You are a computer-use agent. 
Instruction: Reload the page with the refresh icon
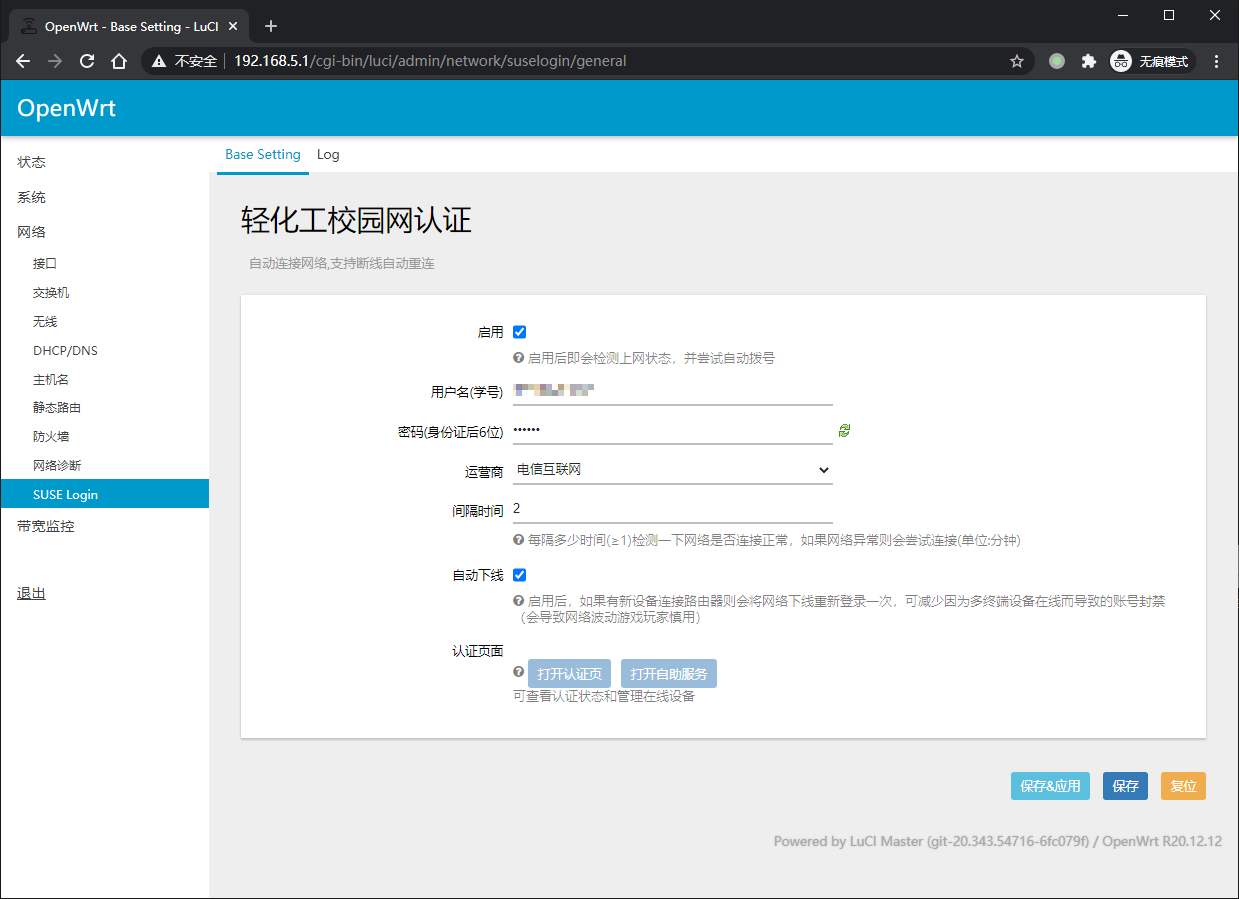click(x=87, y=61)
